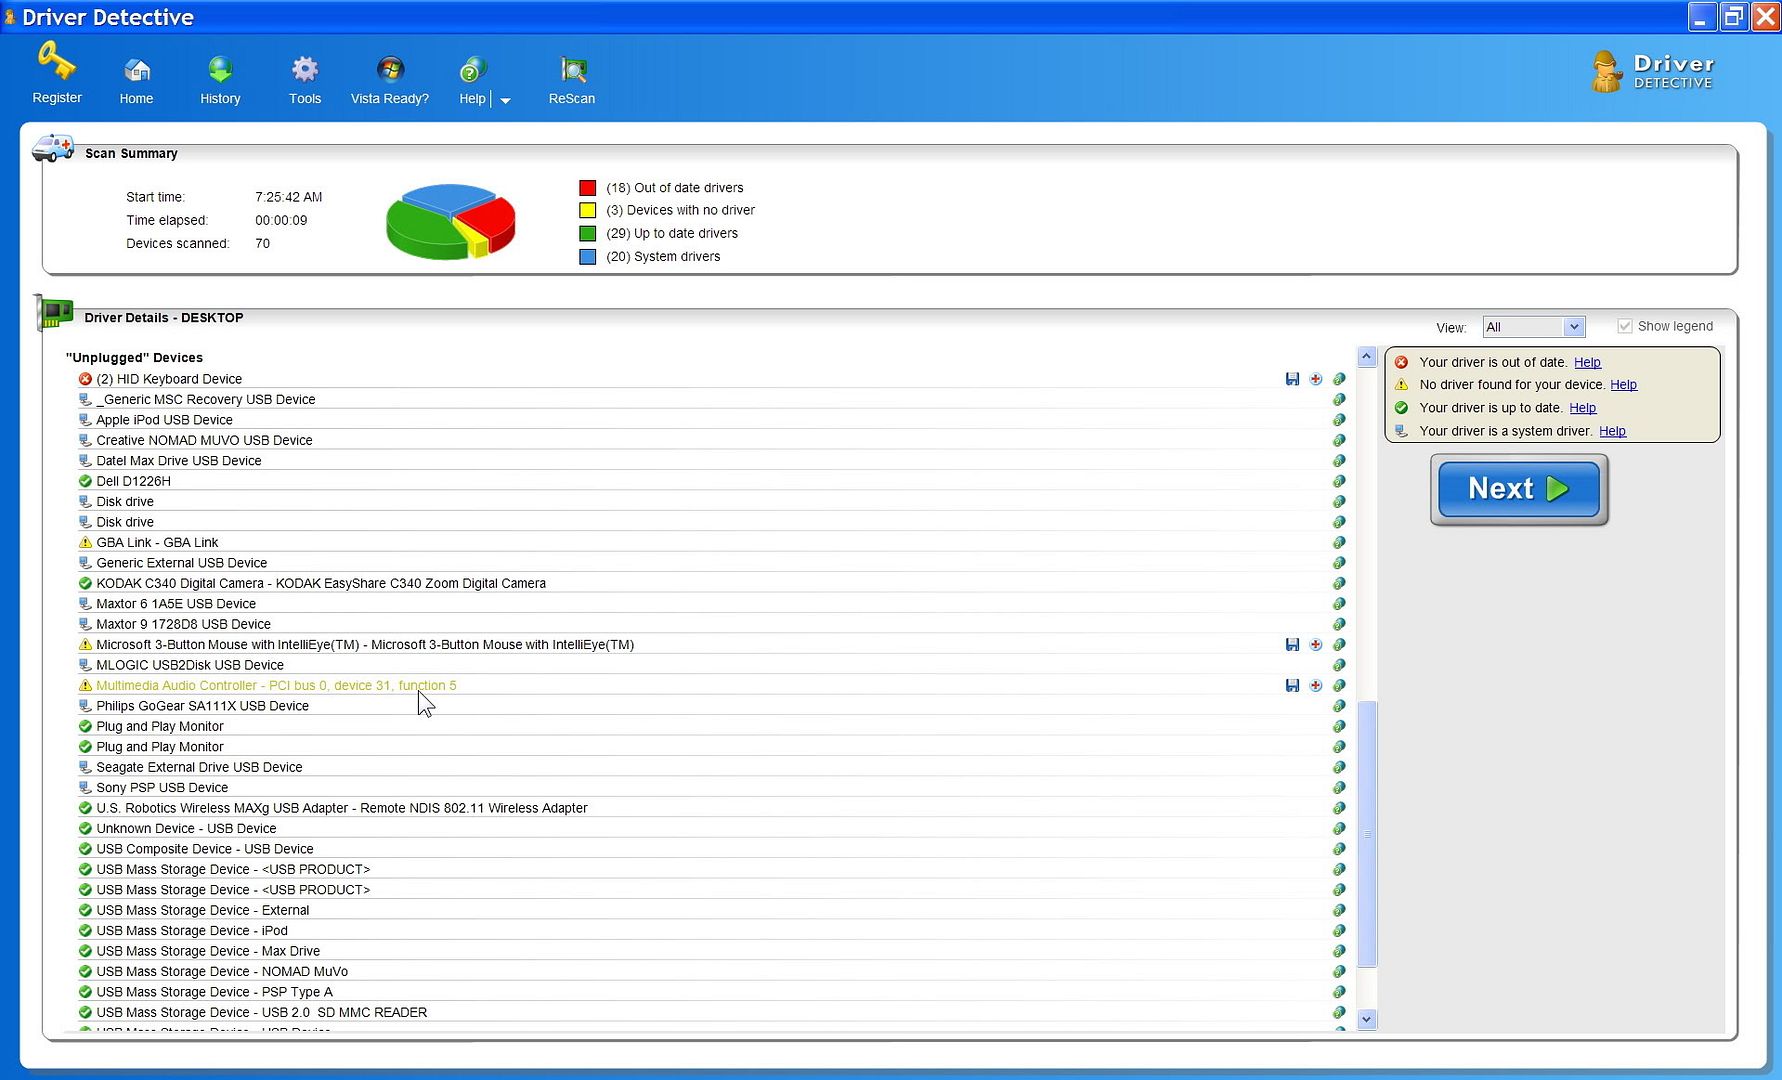The width and height of the screenshot is (1782, 1080).
Task: Click the Next button
Action: (x=1519, y=489)
